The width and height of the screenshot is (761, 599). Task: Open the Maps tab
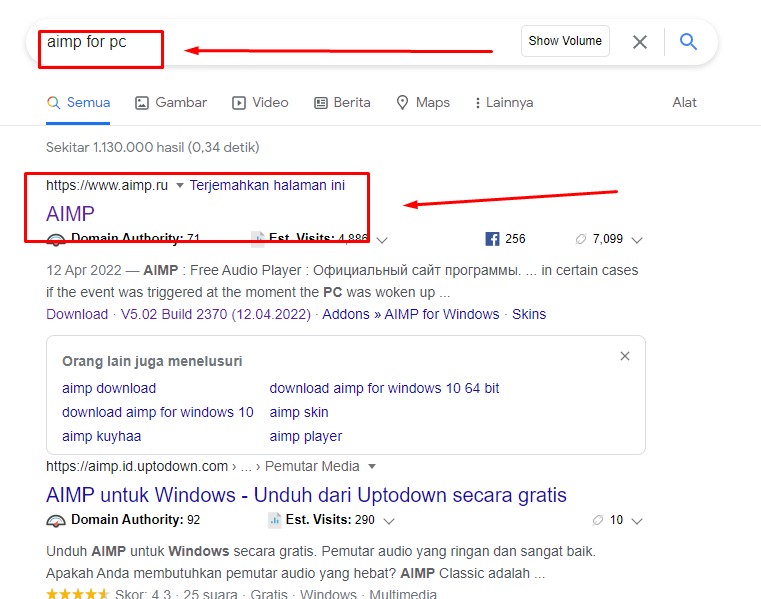423,102
